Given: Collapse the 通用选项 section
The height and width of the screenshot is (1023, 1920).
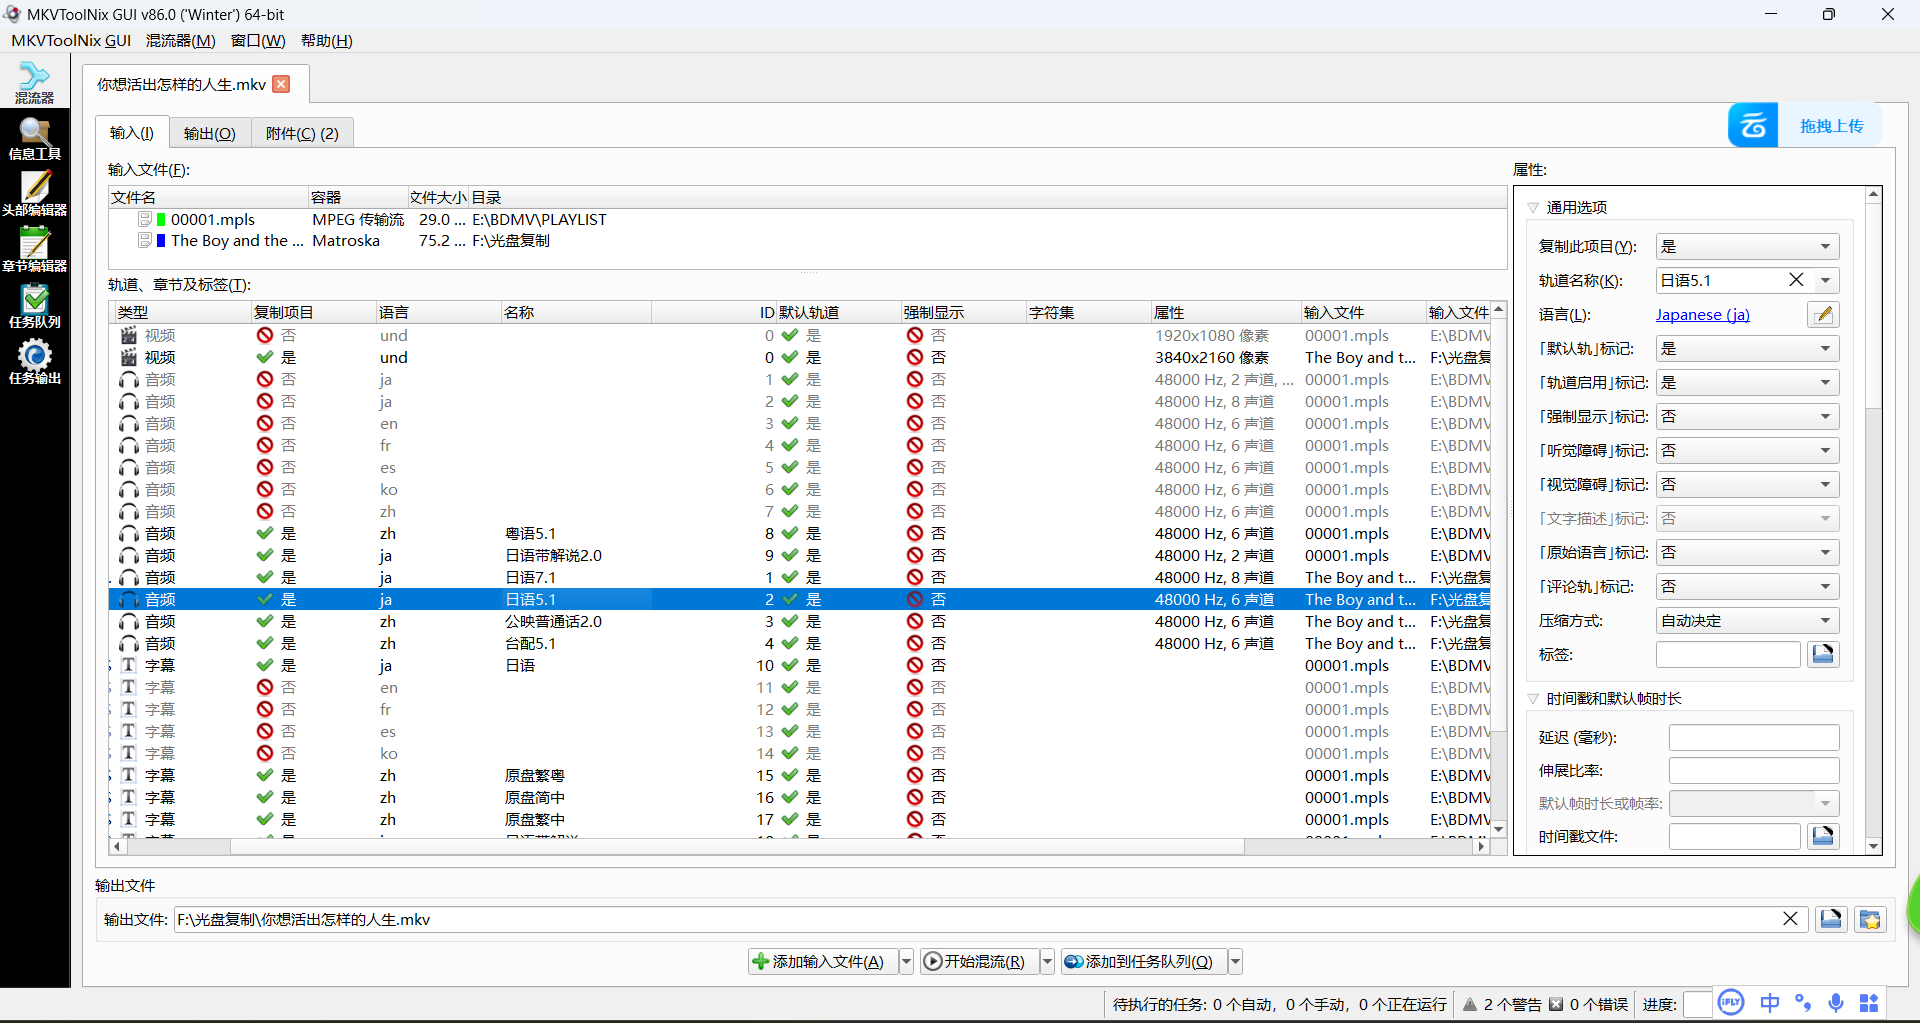Looking at the screenshot, I should (x=1533, y=208).
